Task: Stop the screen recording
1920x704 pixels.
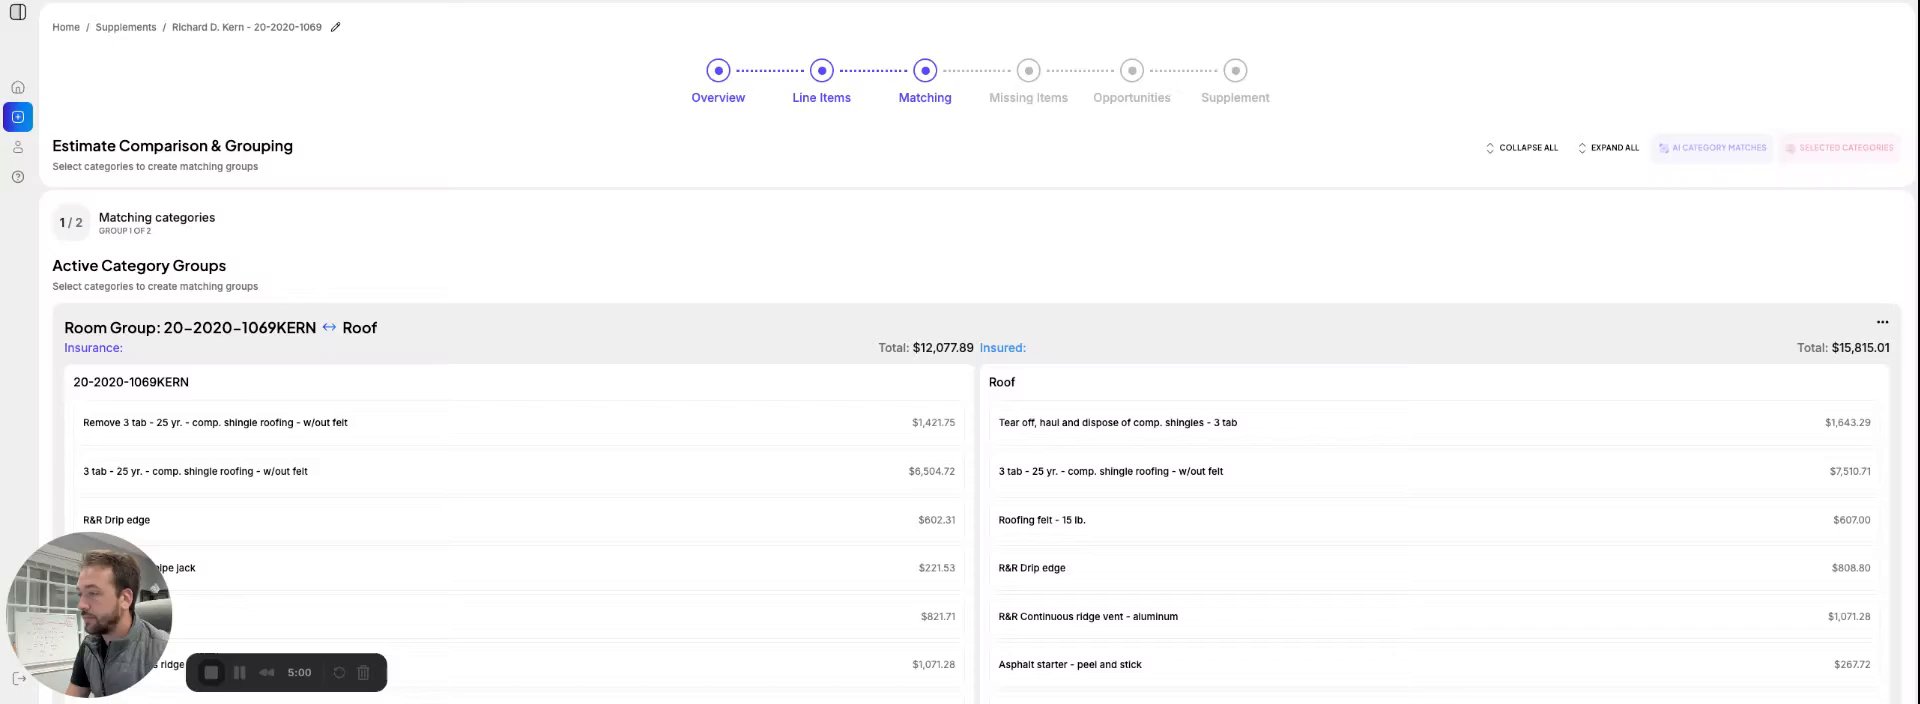Action: pos(211,673)
